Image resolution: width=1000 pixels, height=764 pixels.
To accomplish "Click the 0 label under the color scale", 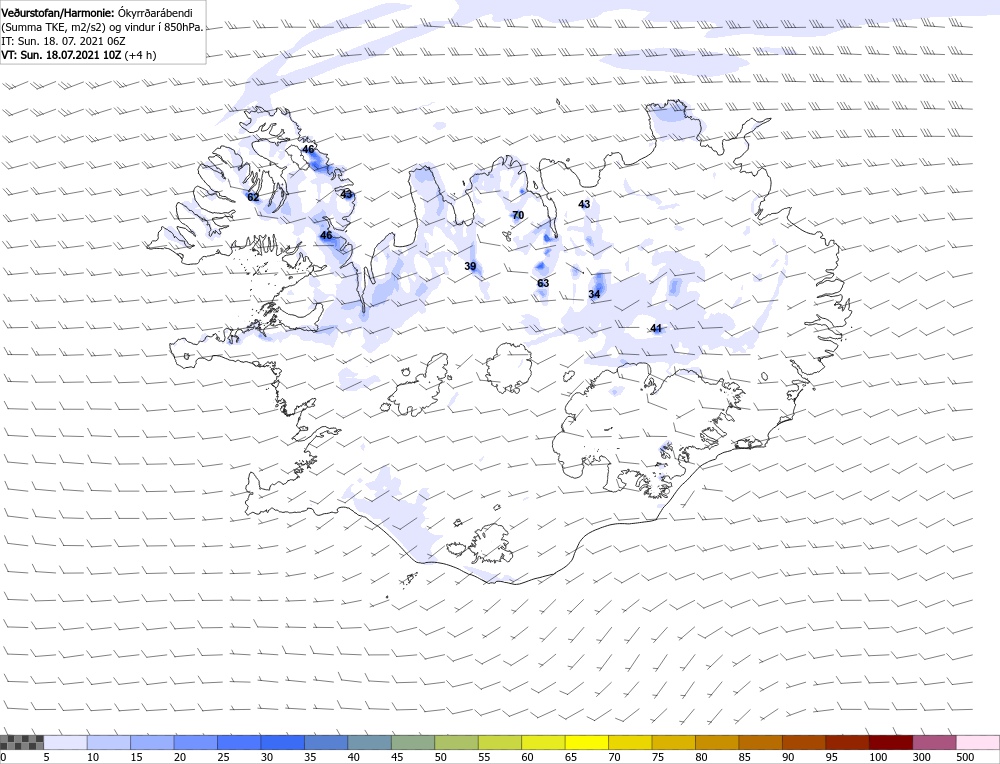I will pyautogui.click(x=3, y=757).
